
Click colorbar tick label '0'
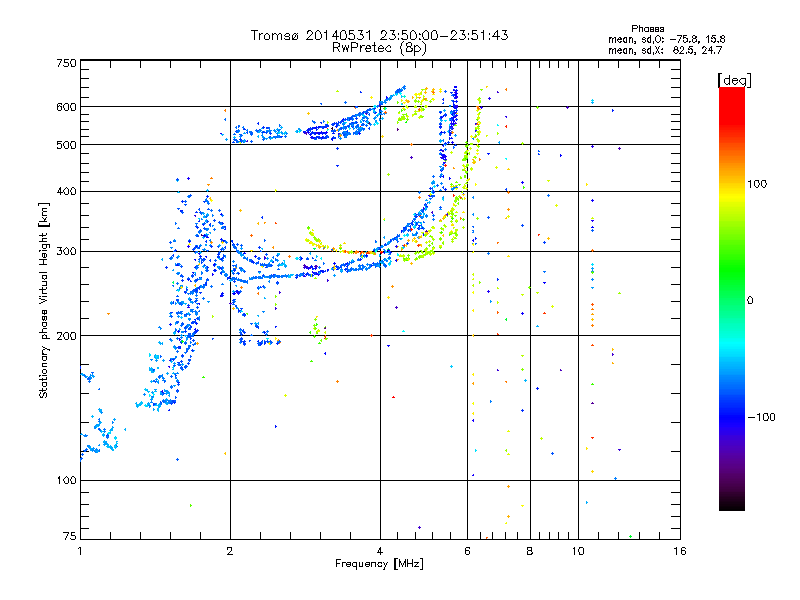click(x=750, y=301)
